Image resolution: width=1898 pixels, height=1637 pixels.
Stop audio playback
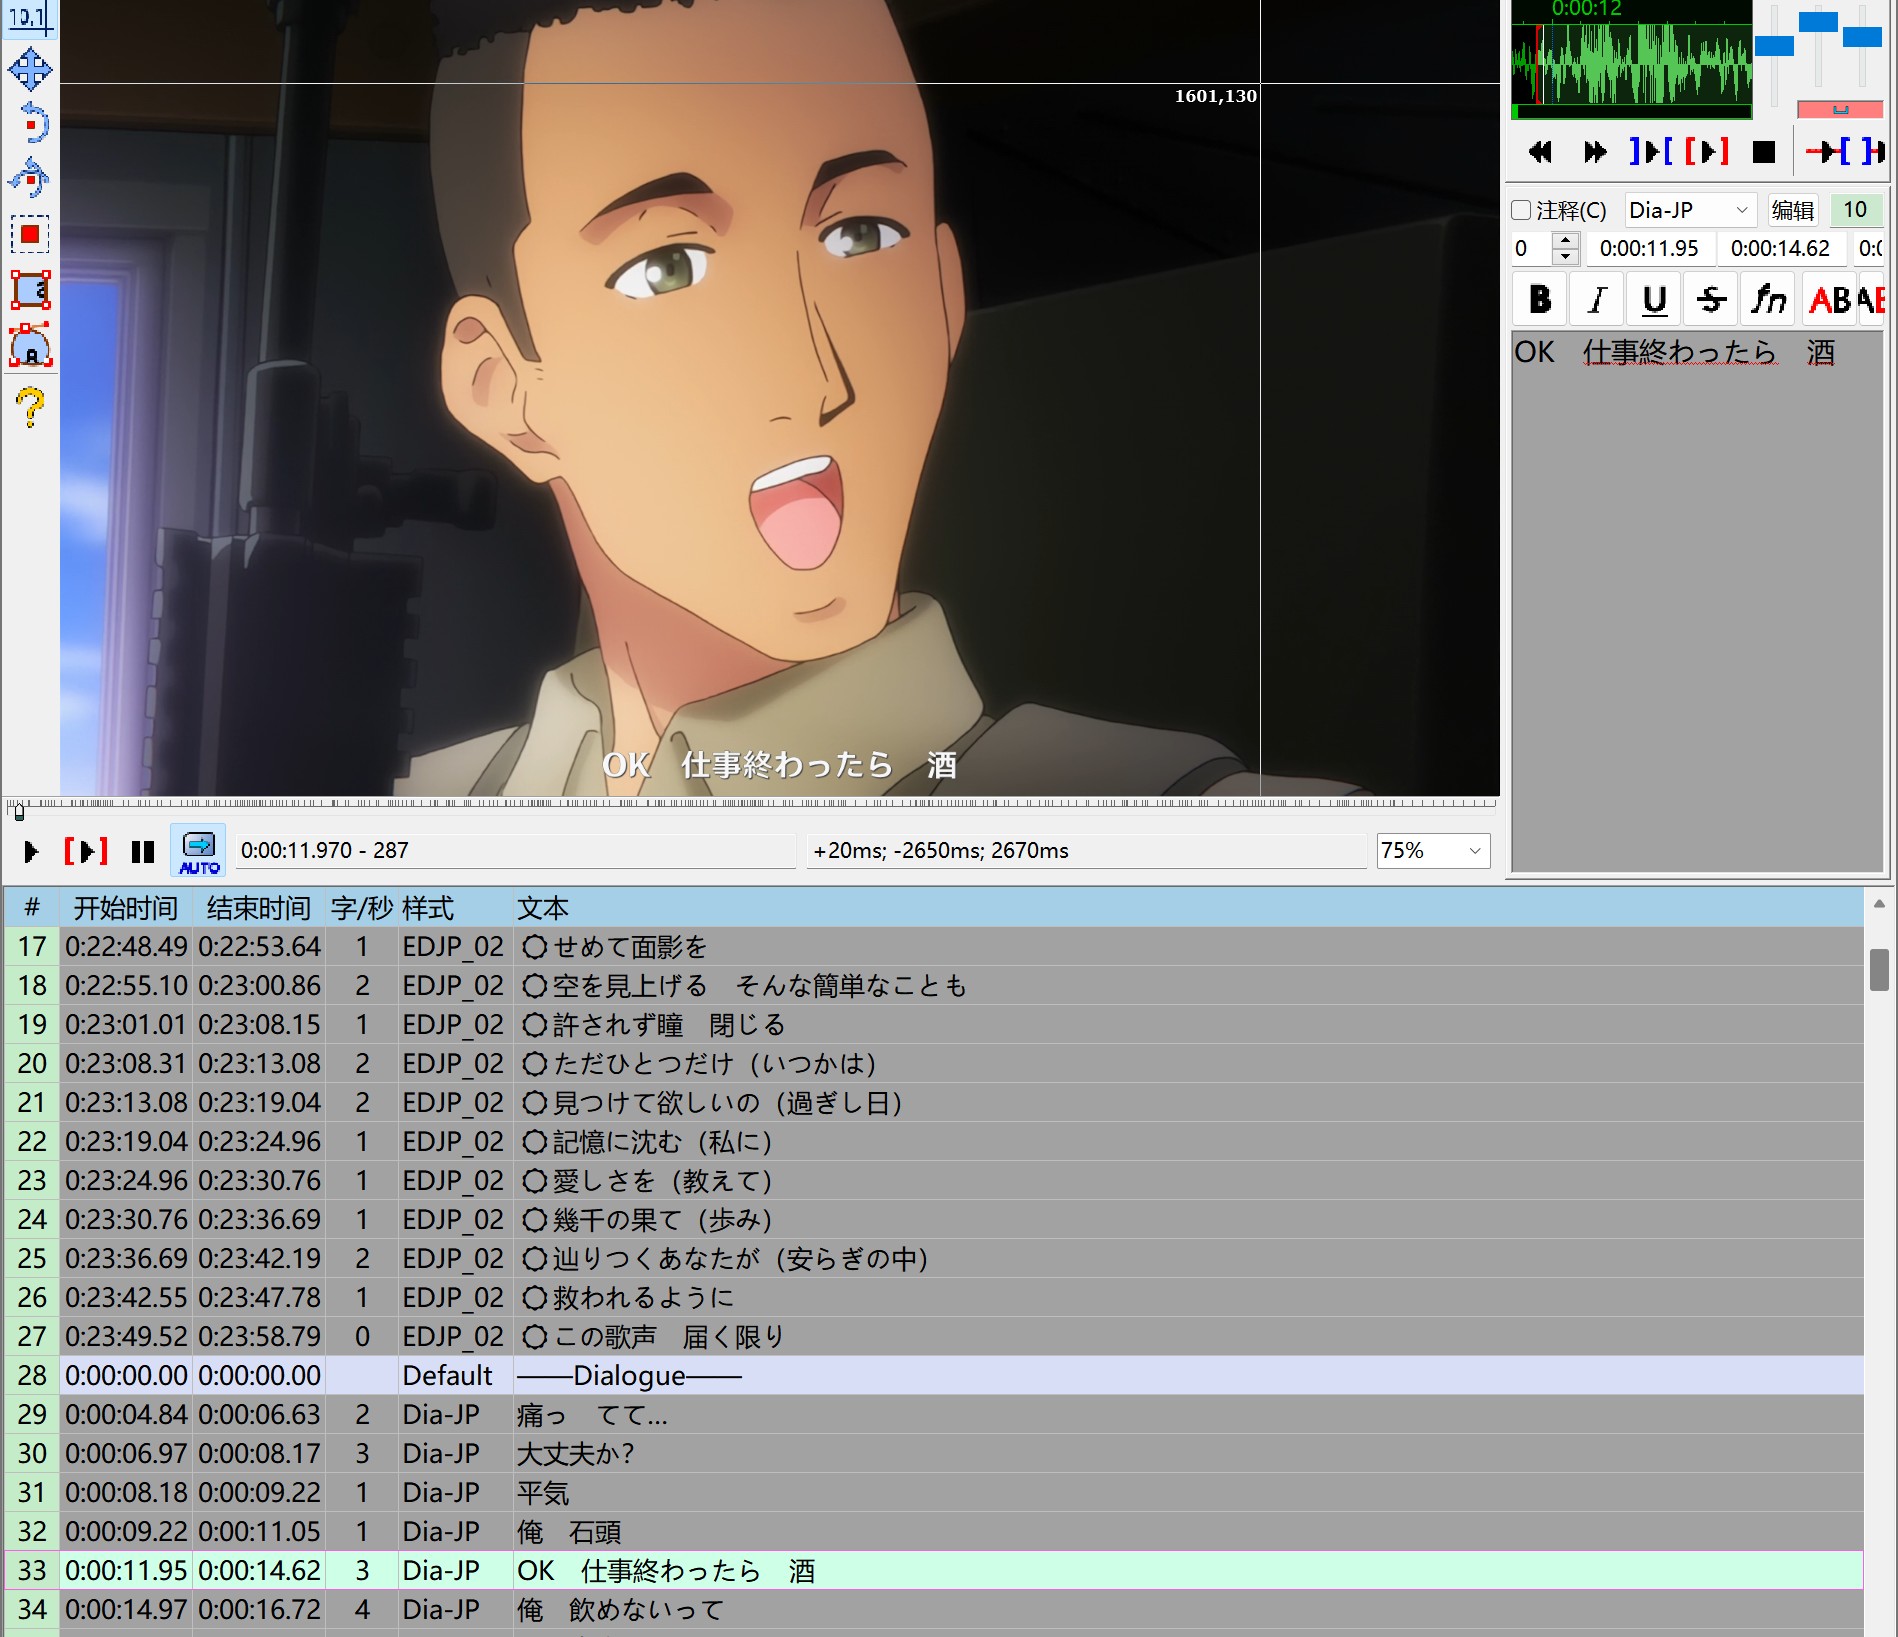(x=1764, y=151)
